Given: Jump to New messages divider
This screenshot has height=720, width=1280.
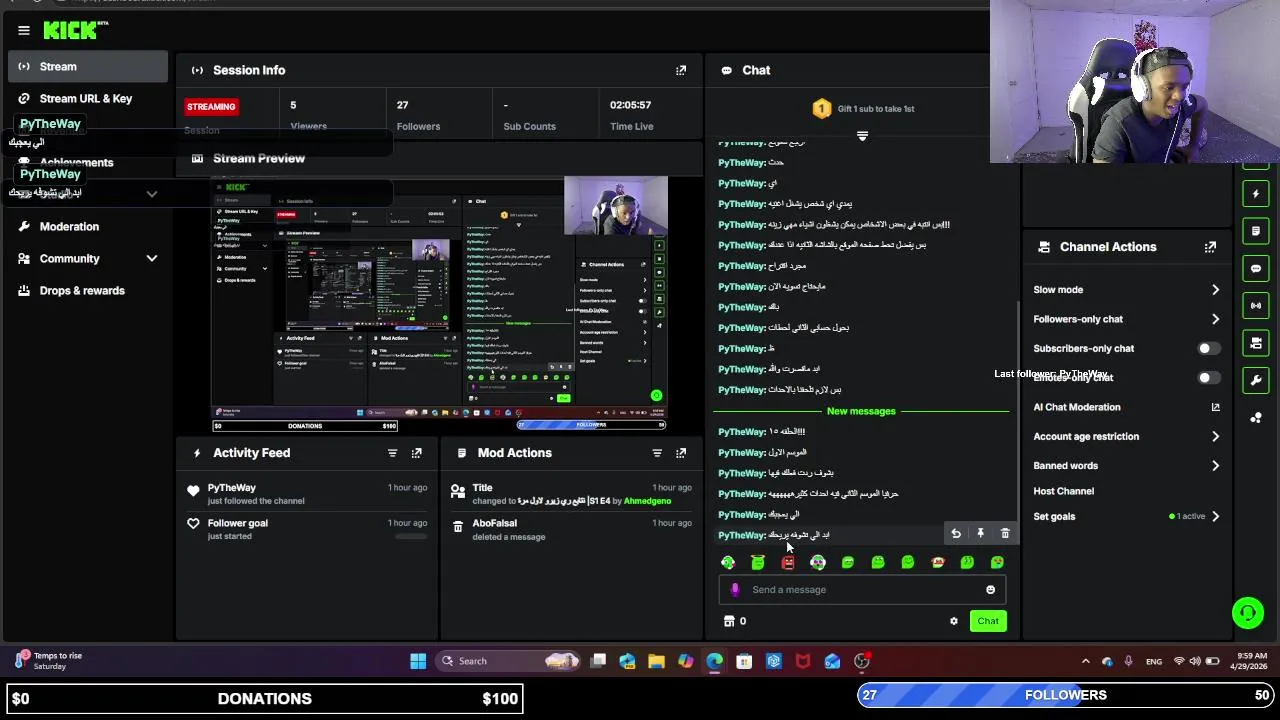Looking at the screenshot, I should click(x=861, y=411).
